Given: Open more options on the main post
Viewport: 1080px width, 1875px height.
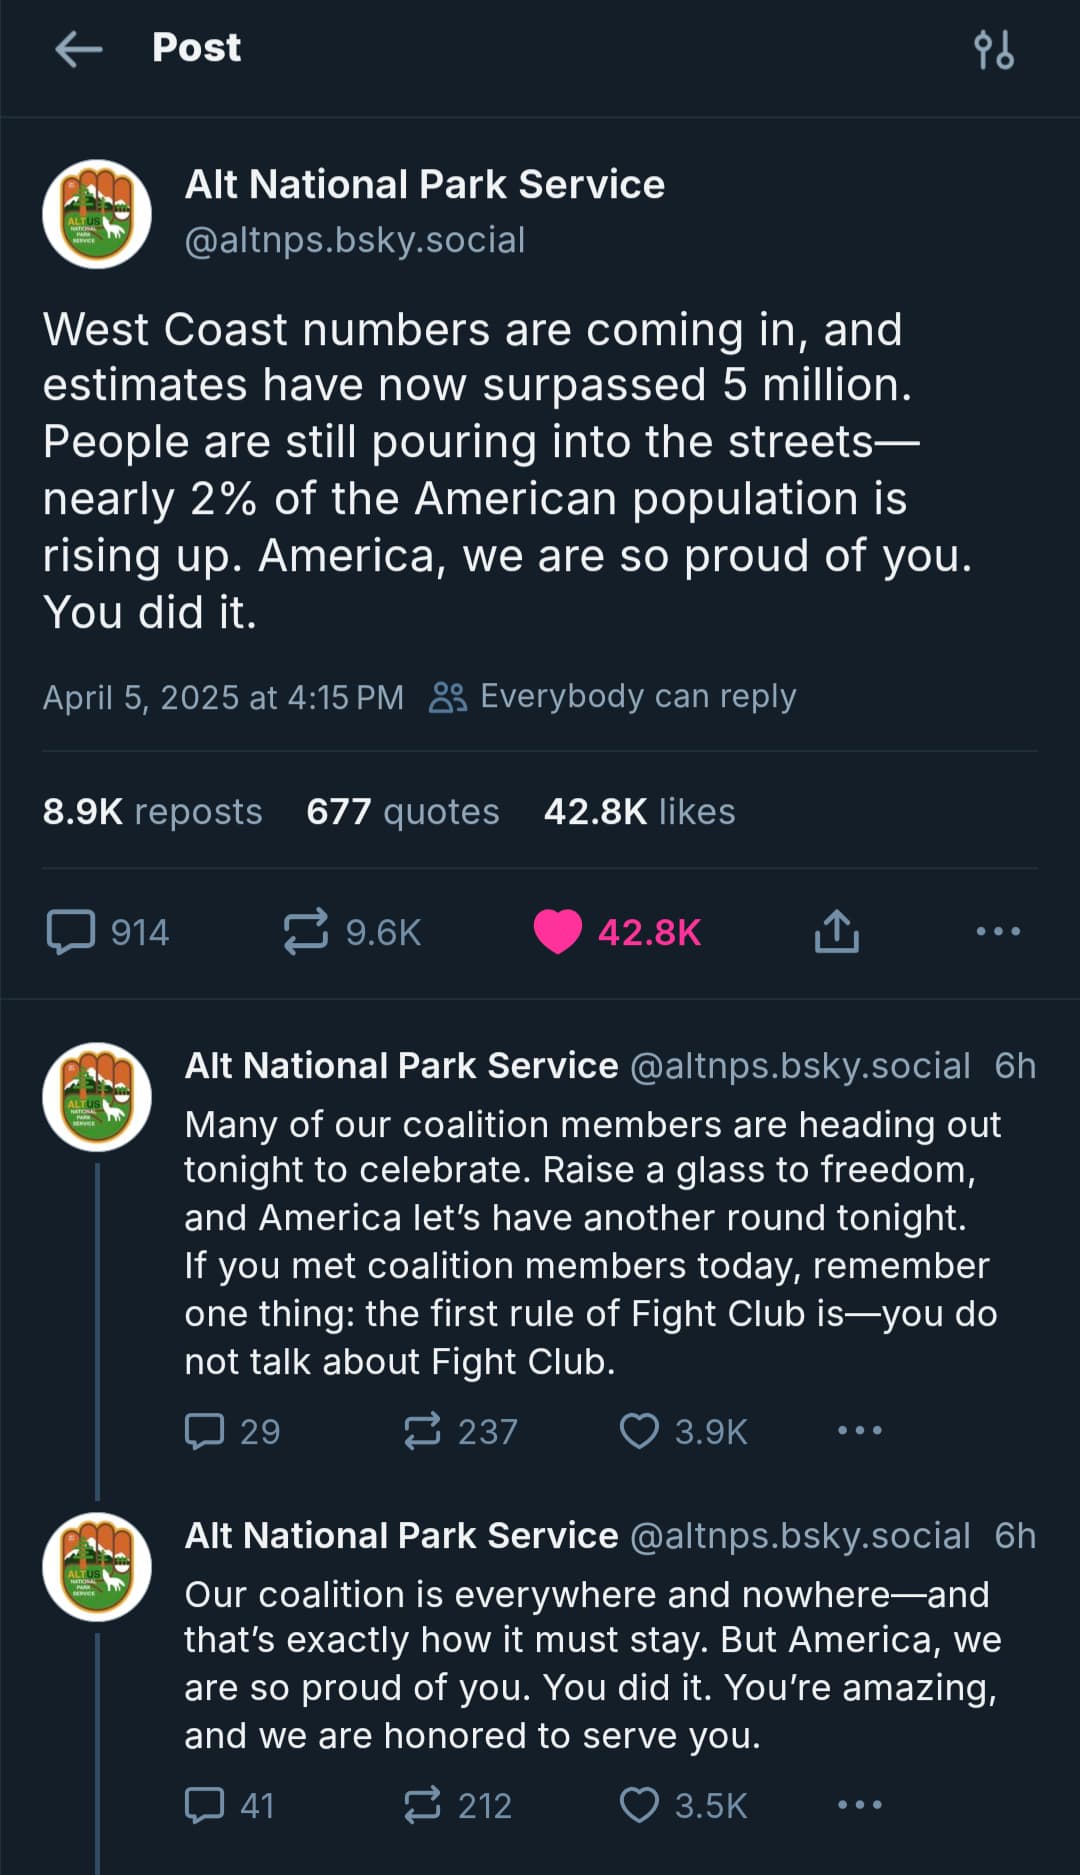Looking at the screenshot, I should pos(998,931).
